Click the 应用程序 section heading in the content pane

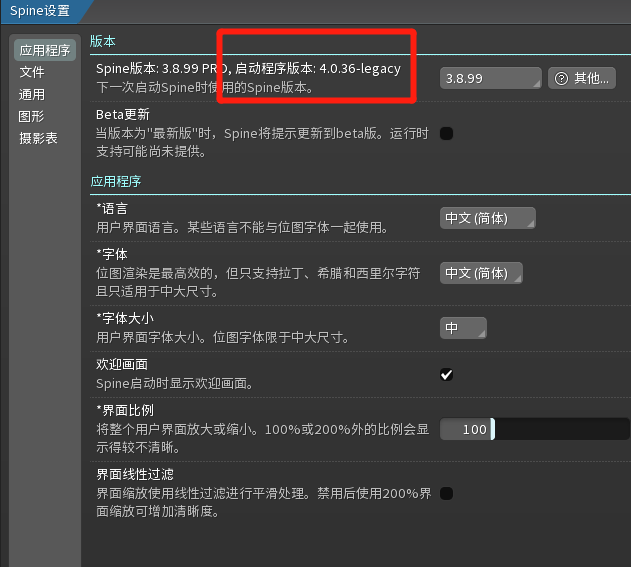point(116,181)
